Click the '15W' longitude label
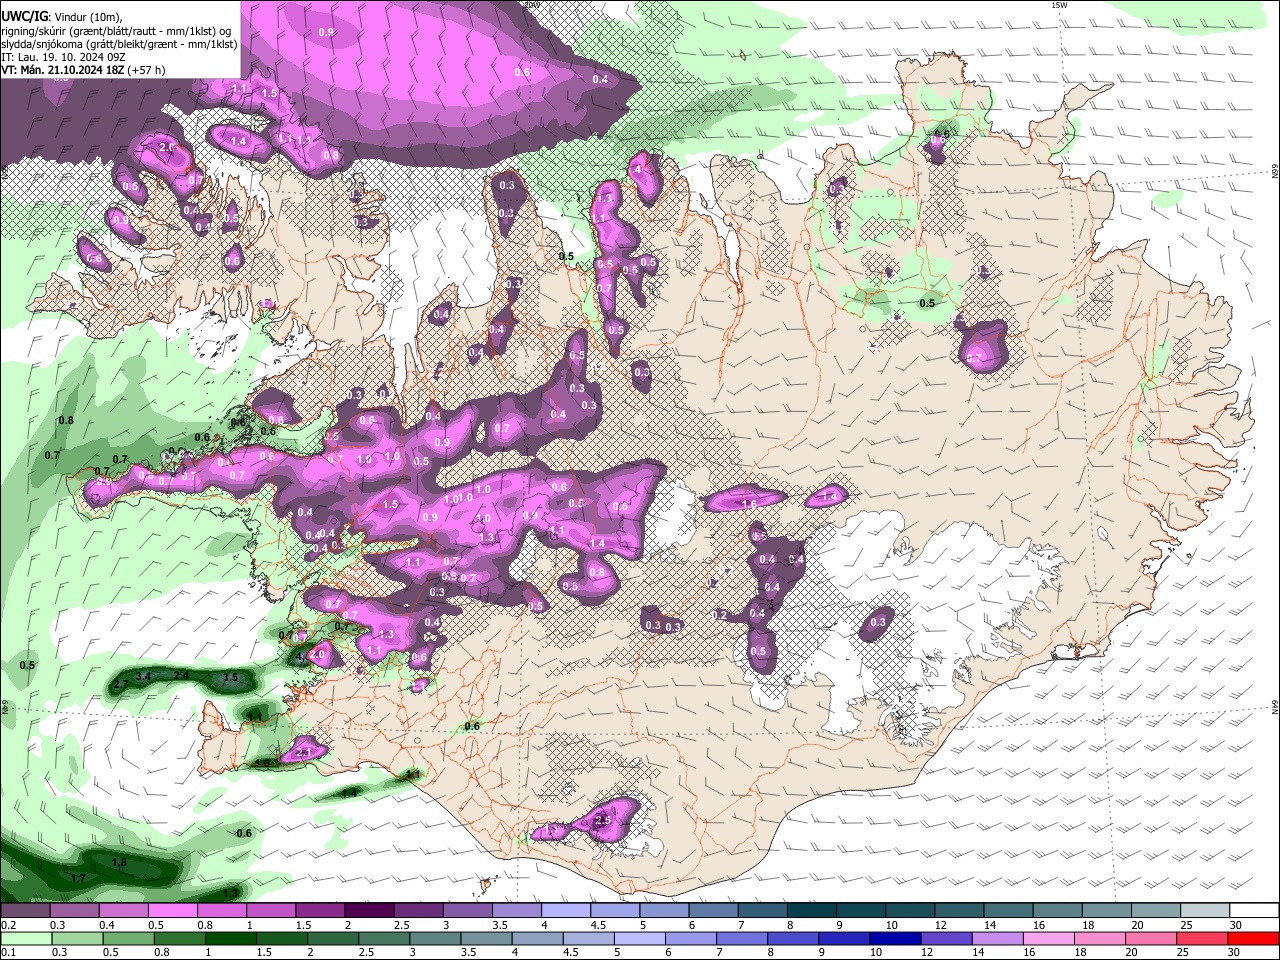 [1059, 6]
